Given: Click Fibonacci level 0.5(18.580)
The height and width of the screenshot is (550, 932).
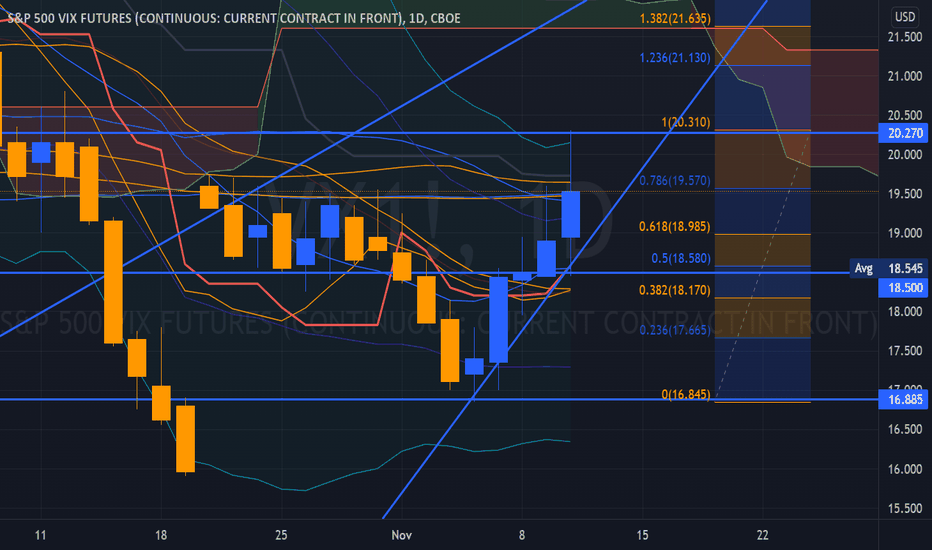Looking at the screenshot, I should [681, 258].
